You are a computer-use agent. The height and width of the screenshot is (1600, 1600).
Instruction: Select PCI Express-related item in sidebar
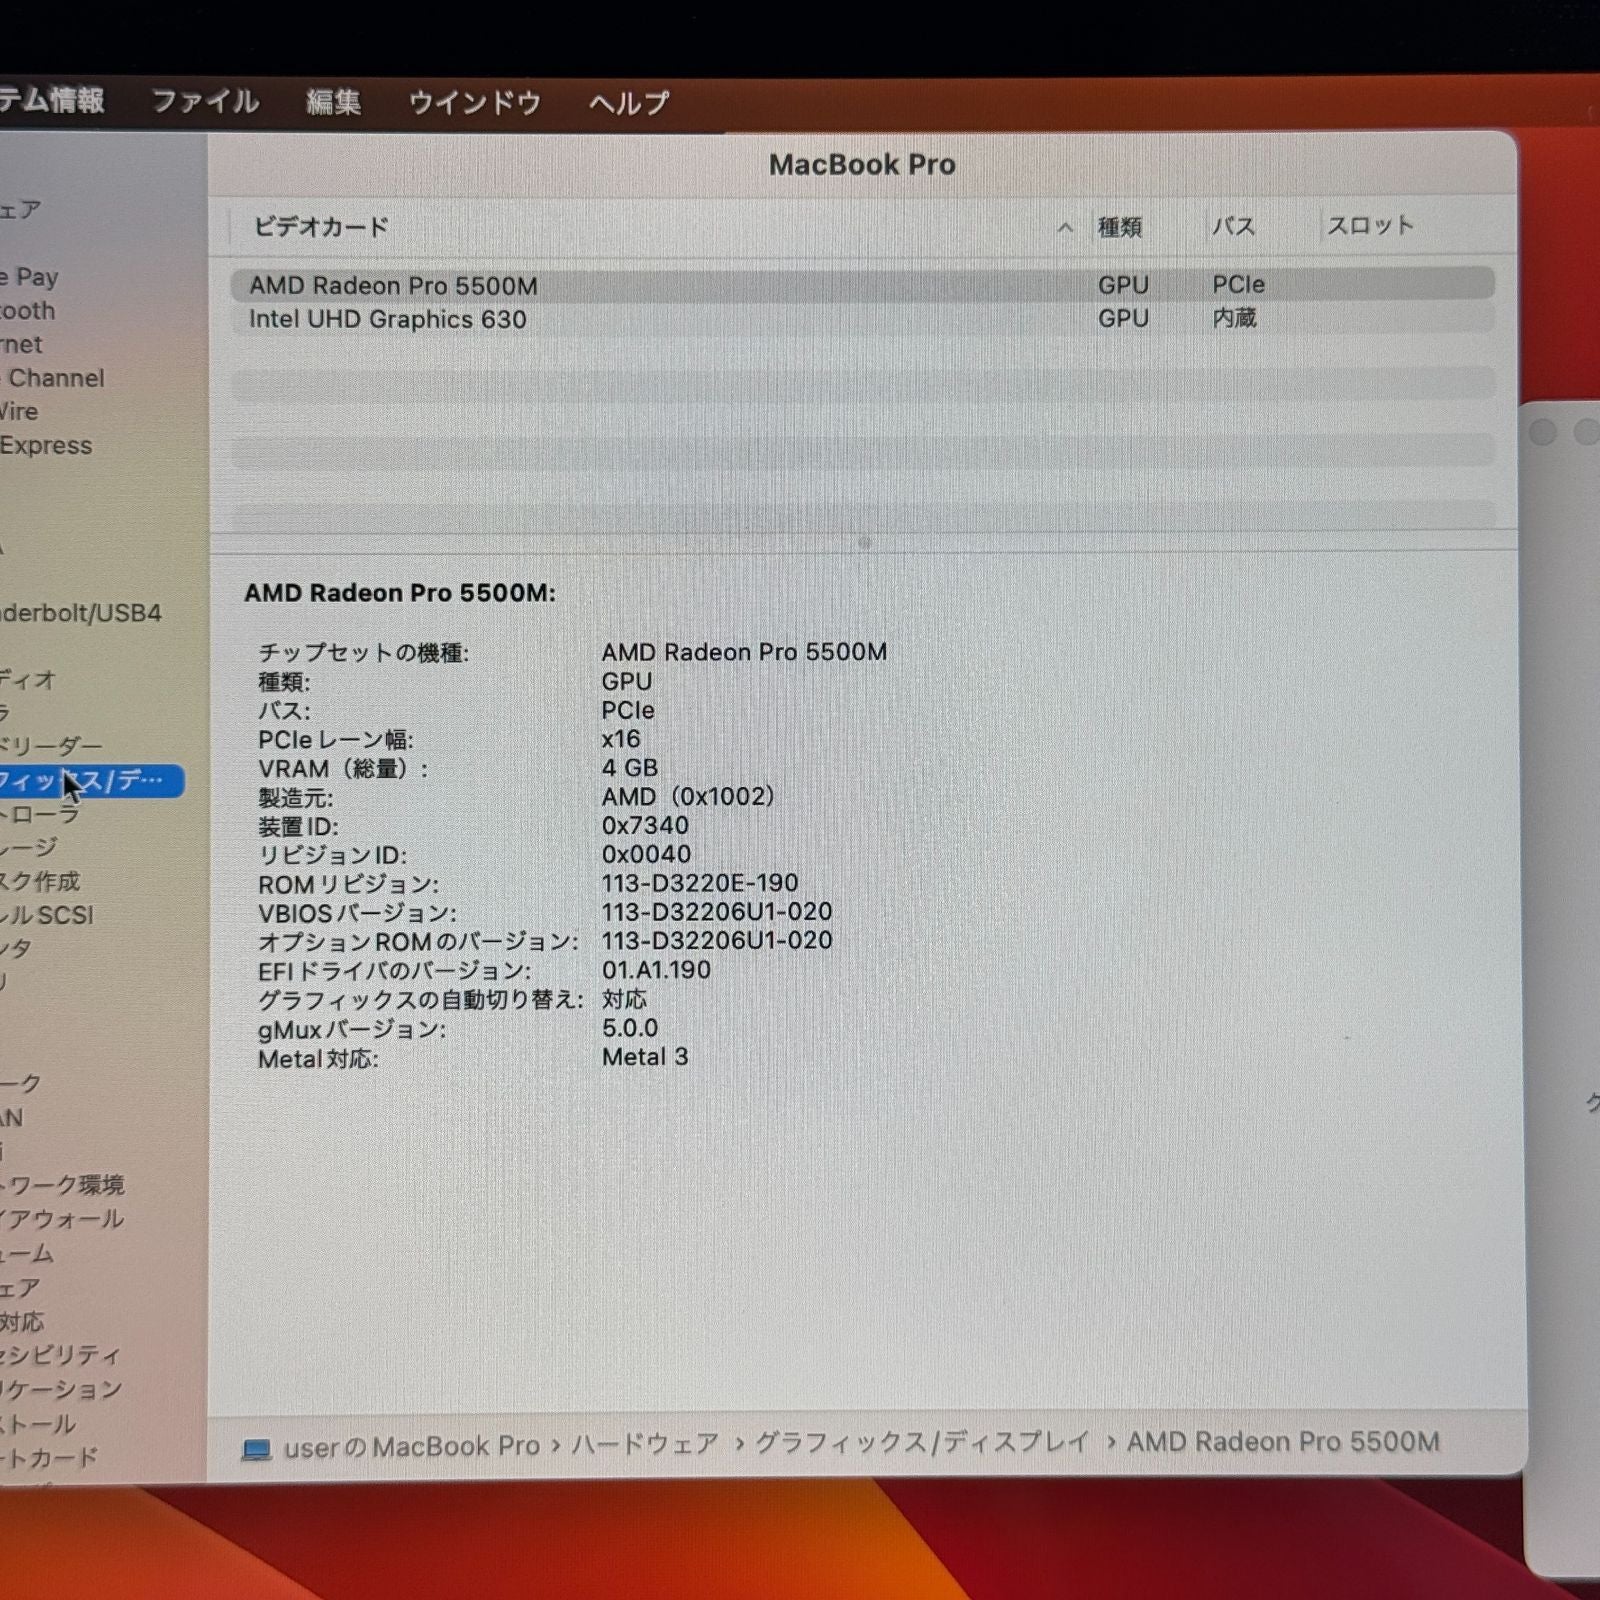tap(46, 446)
